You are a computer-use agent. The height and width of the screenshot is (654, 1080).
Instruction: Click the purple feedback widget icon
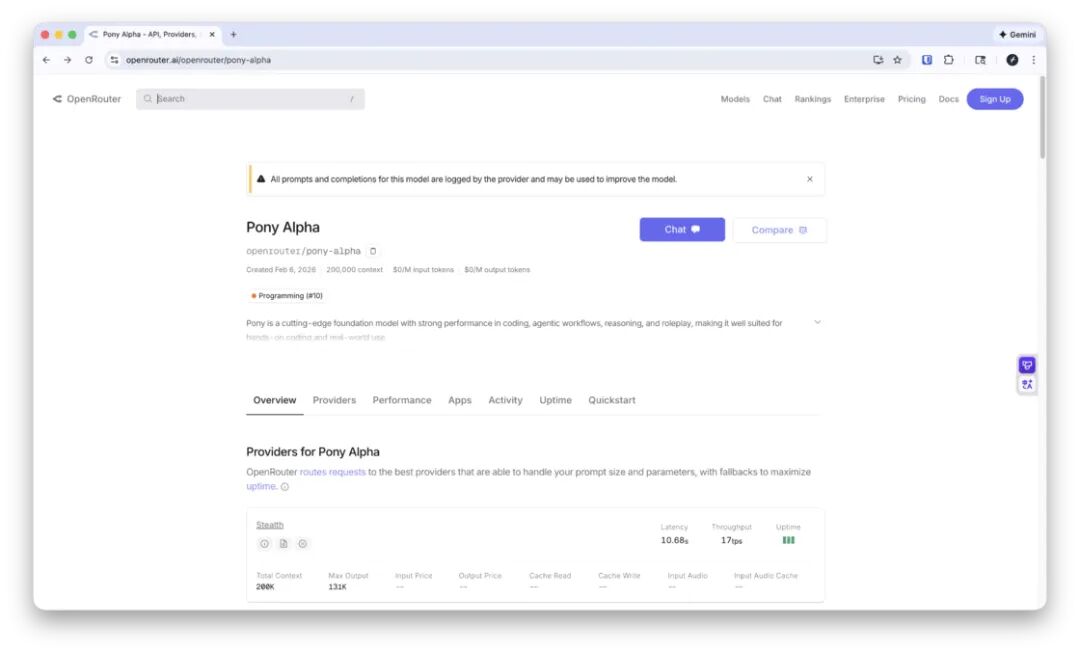coord(1027,365)
